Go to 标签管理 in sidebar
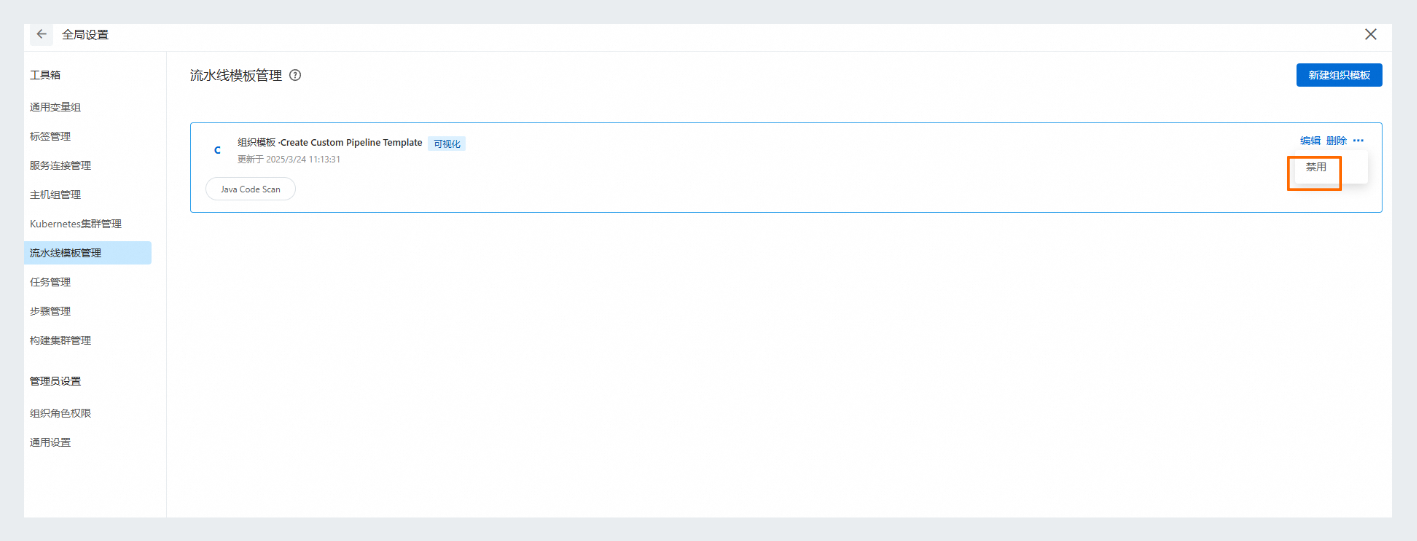The height and width of the screenshot is (541, 1417). click(x=50, y=136)
